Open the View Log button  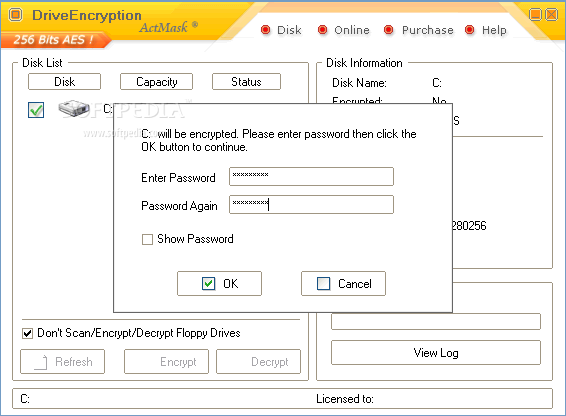[x=436, y=352]
